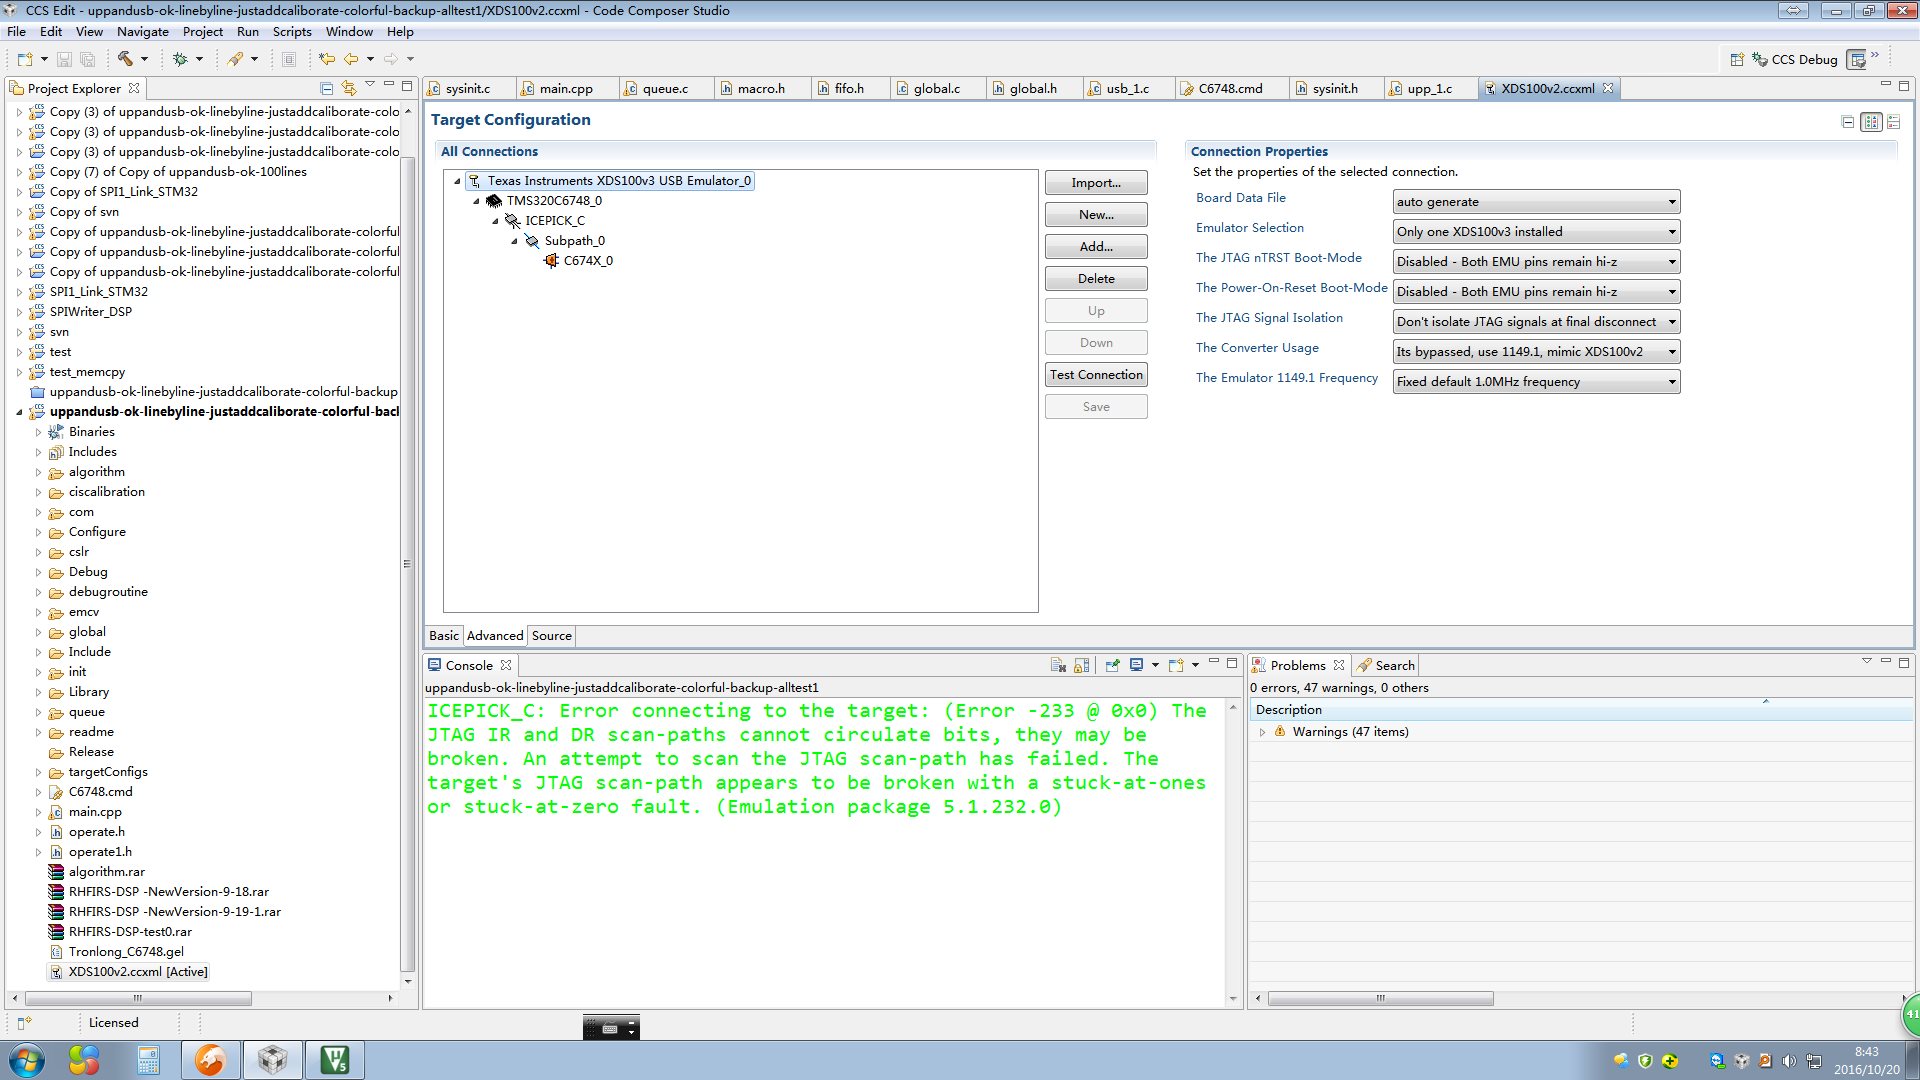Expand the Debug folder in Project Explorer
The height and width of the screenshot is (1080, 1920).
click(38, 572)
